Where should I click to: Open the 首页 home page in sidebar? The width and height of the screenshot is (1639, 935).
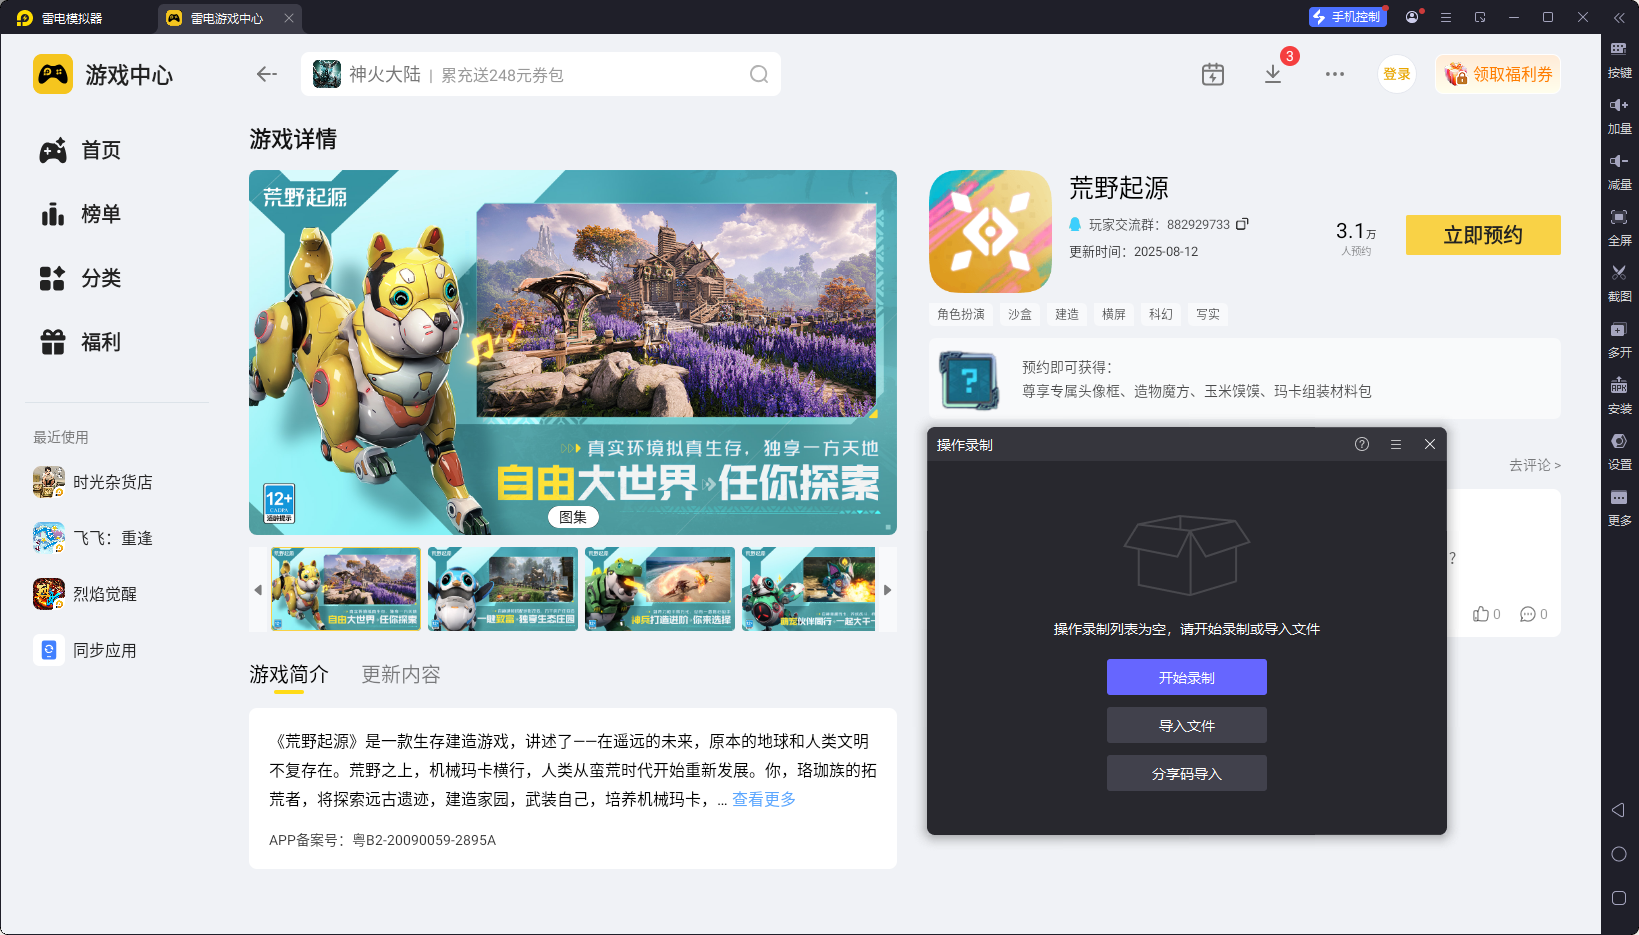(80, 150)
